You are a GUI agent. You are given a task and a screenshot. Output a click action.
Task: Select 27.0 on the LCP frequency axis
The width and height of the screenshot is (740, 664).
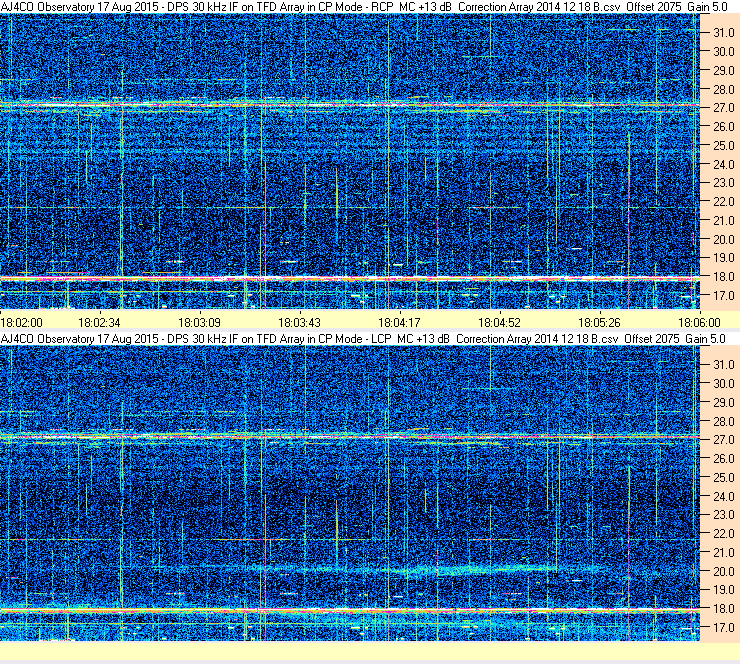pos(723,440)
